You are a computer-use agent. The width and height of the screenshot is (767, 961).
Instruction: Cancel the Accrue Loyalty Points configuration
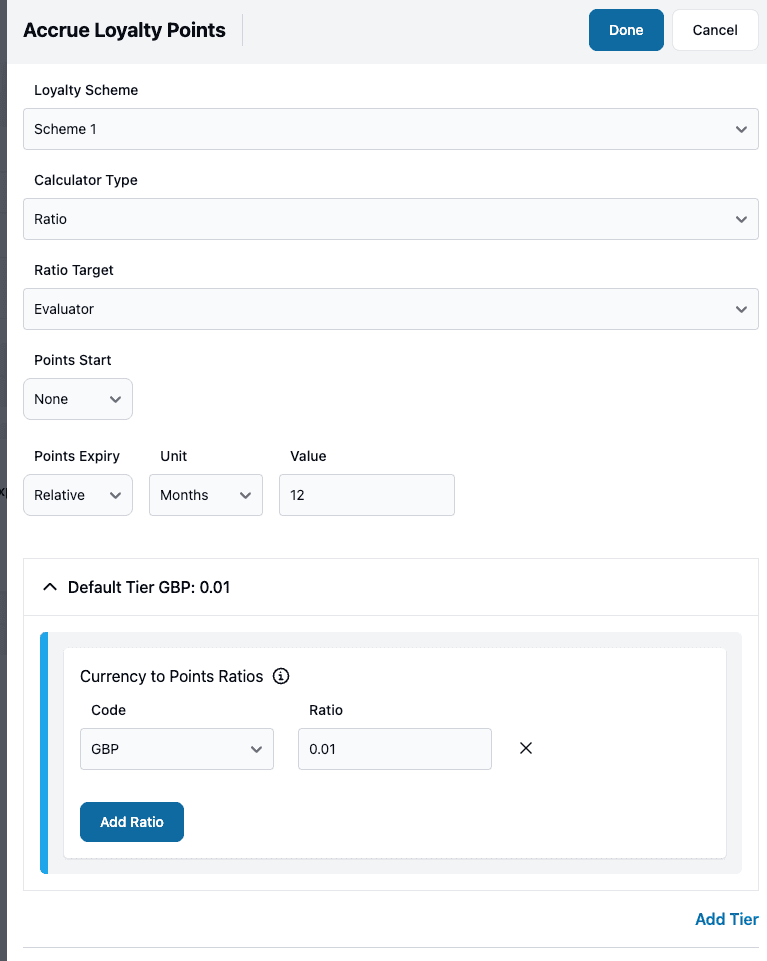click(714, 30)
